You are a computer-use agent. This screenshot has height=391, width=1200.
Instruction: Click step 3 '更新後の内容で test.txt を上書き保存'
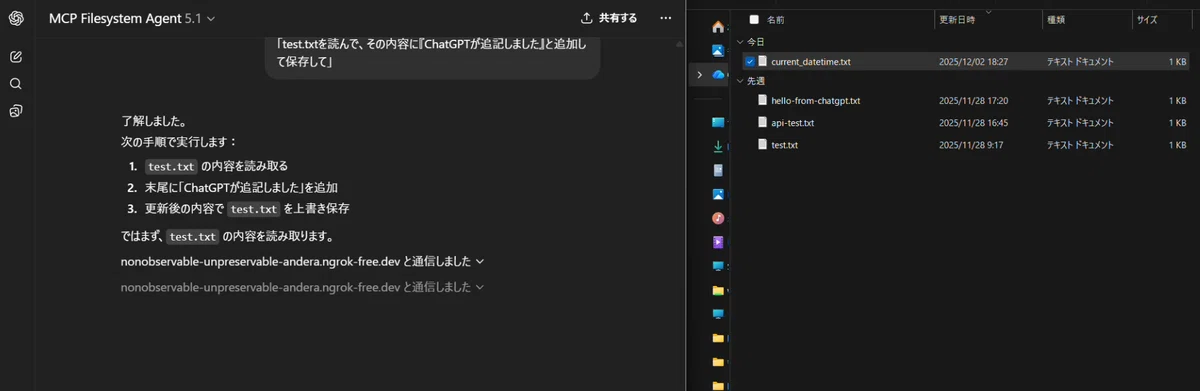[247, 209]
